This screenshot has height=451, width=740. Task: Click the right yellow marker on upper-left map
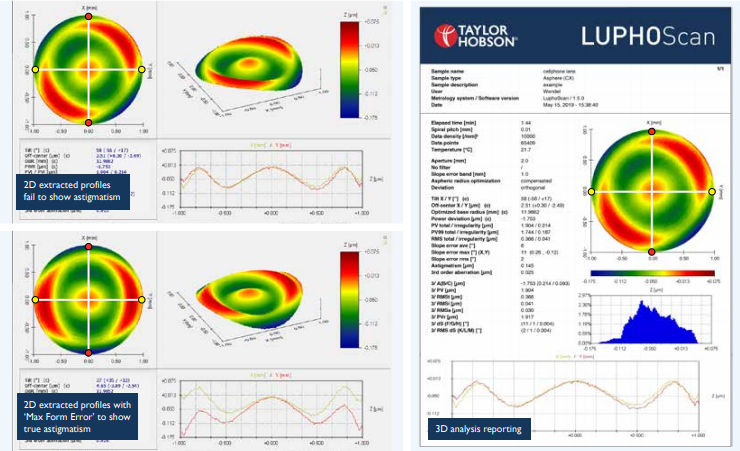tap(142, 70)
